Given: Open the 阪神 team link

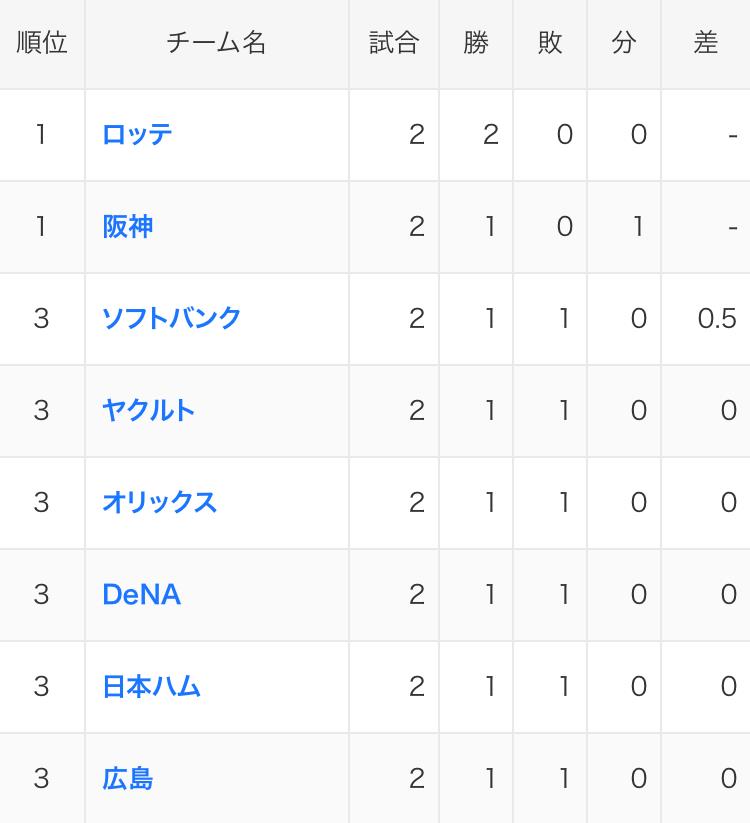Looking at the screenshot, I should 128,227.
